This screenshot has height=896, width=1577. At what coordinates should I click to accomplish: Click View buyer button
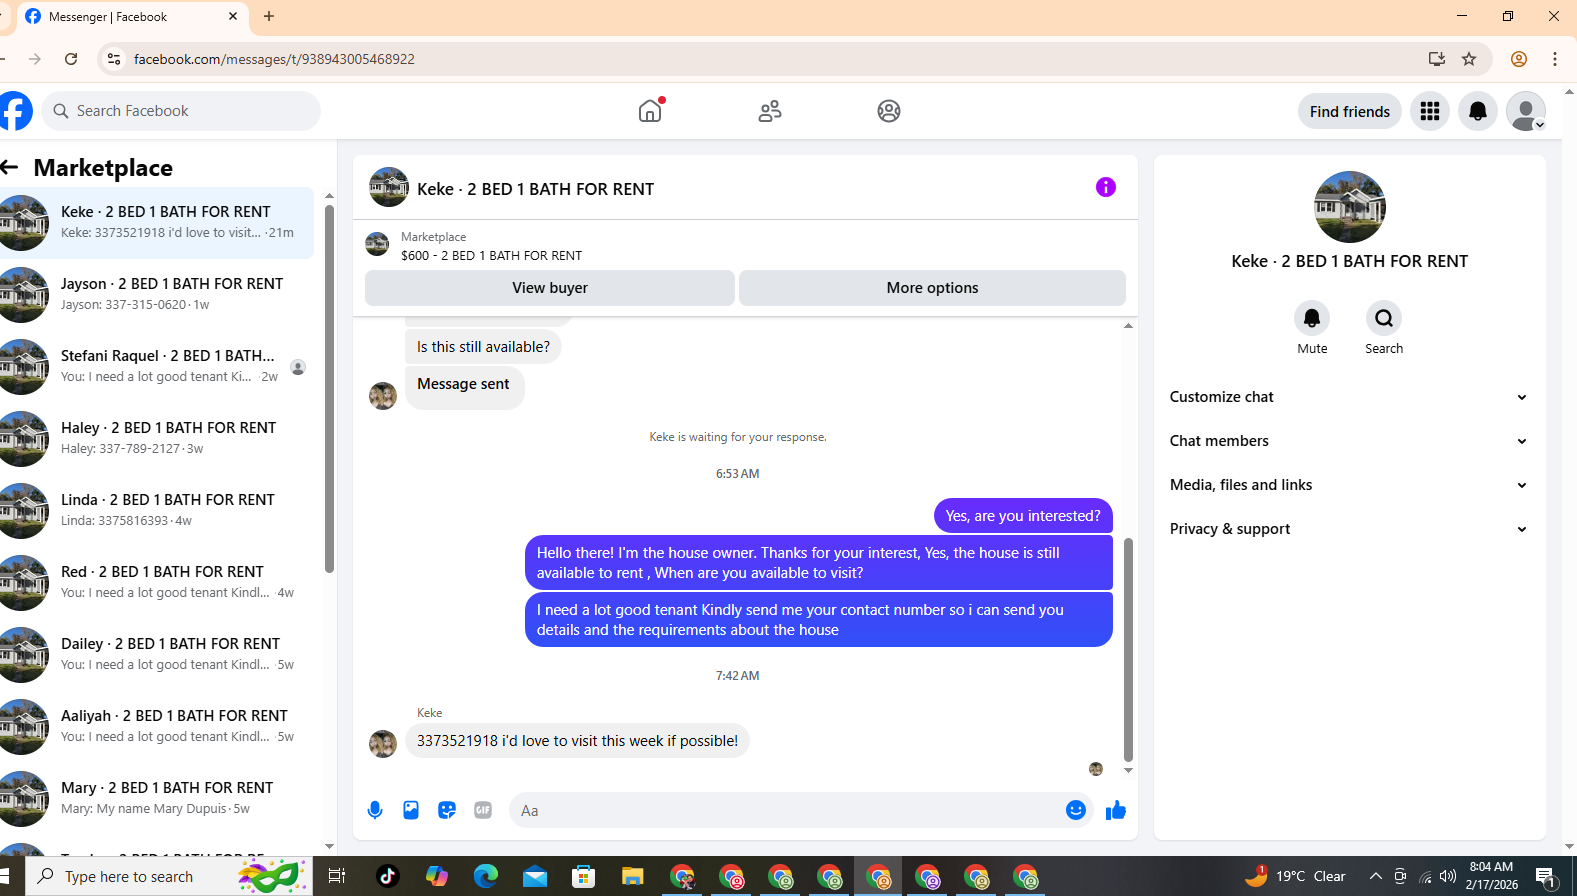click(x=550, y=288)
